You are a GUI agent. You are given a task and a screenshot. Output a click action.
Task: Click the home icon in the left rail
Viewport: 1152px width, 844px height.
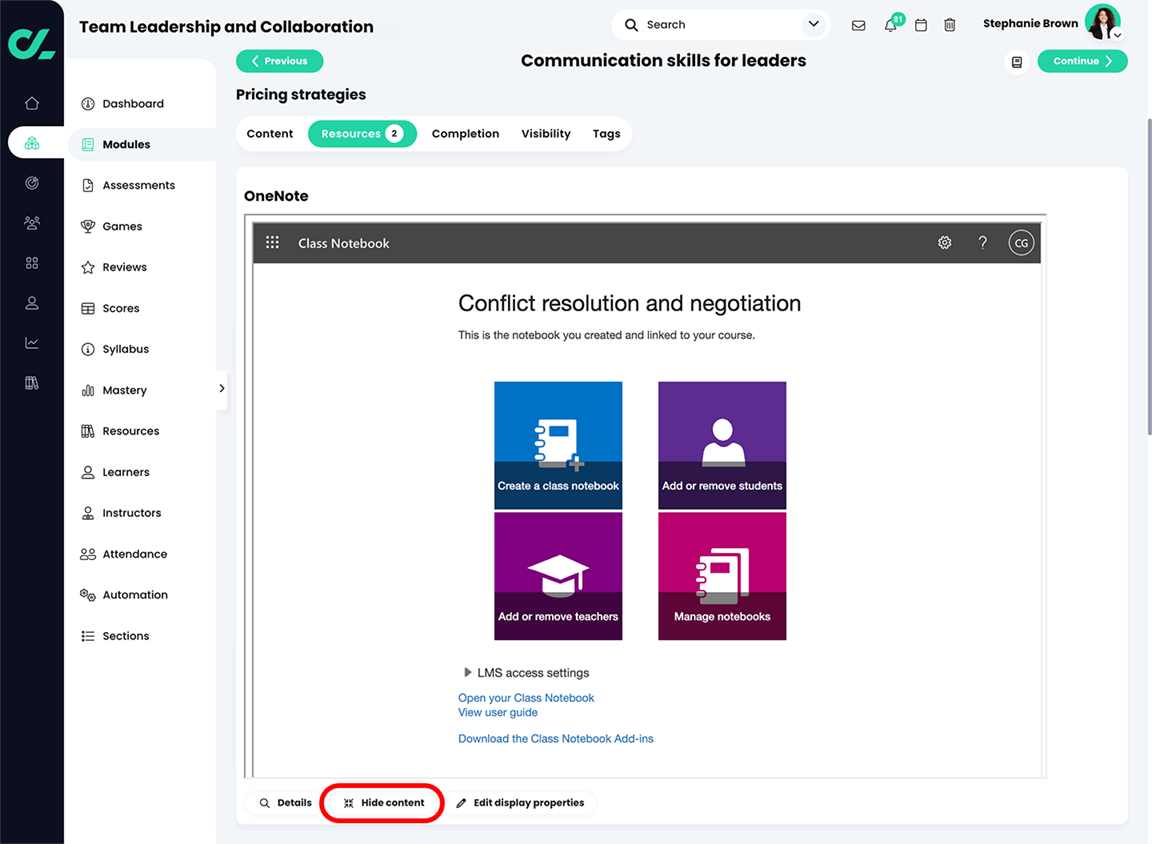tap(32, 103)
